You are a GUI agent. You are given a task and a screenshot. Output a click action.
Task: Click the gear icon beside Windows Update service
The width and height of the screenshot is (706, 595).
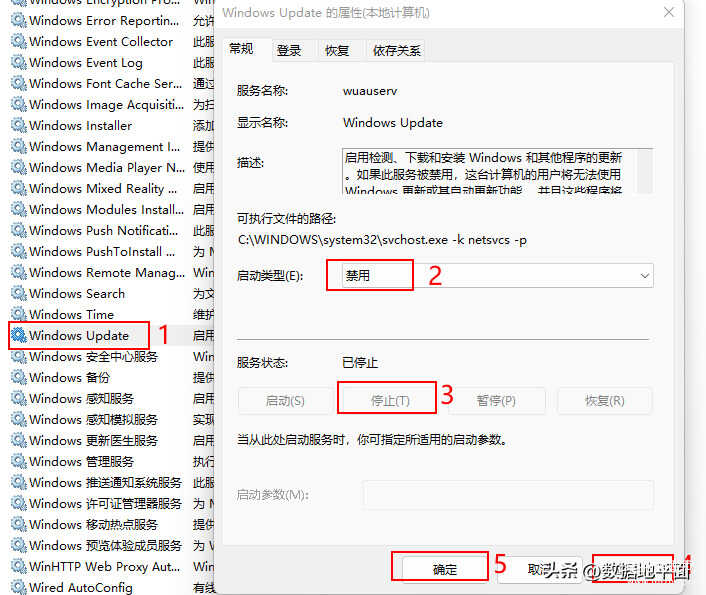pos(18,335)
